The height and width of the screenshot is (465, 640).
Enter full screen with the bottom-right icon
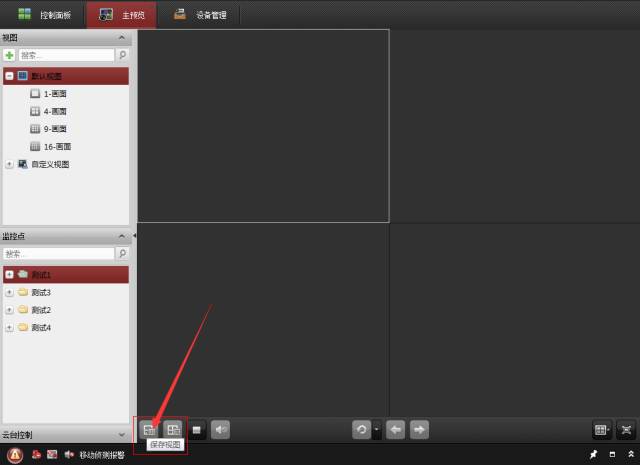tap(626, 429)
